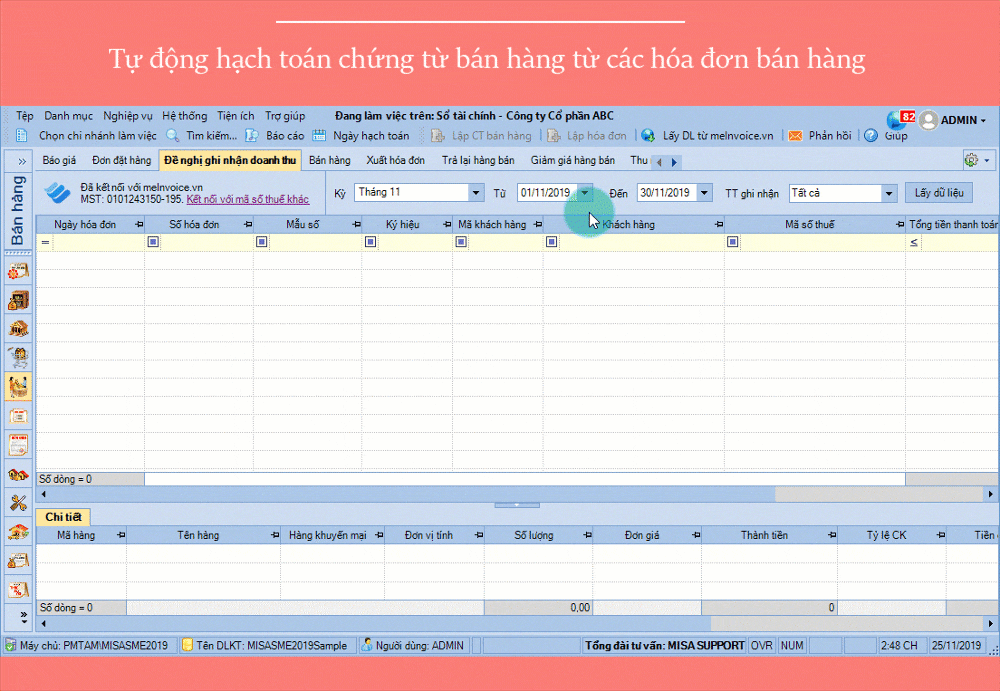This screenshot has height=691, width=1000.
Task: Click the bank building module icon in sidebar
Action: pyautogui.click(x=18, y=328)
